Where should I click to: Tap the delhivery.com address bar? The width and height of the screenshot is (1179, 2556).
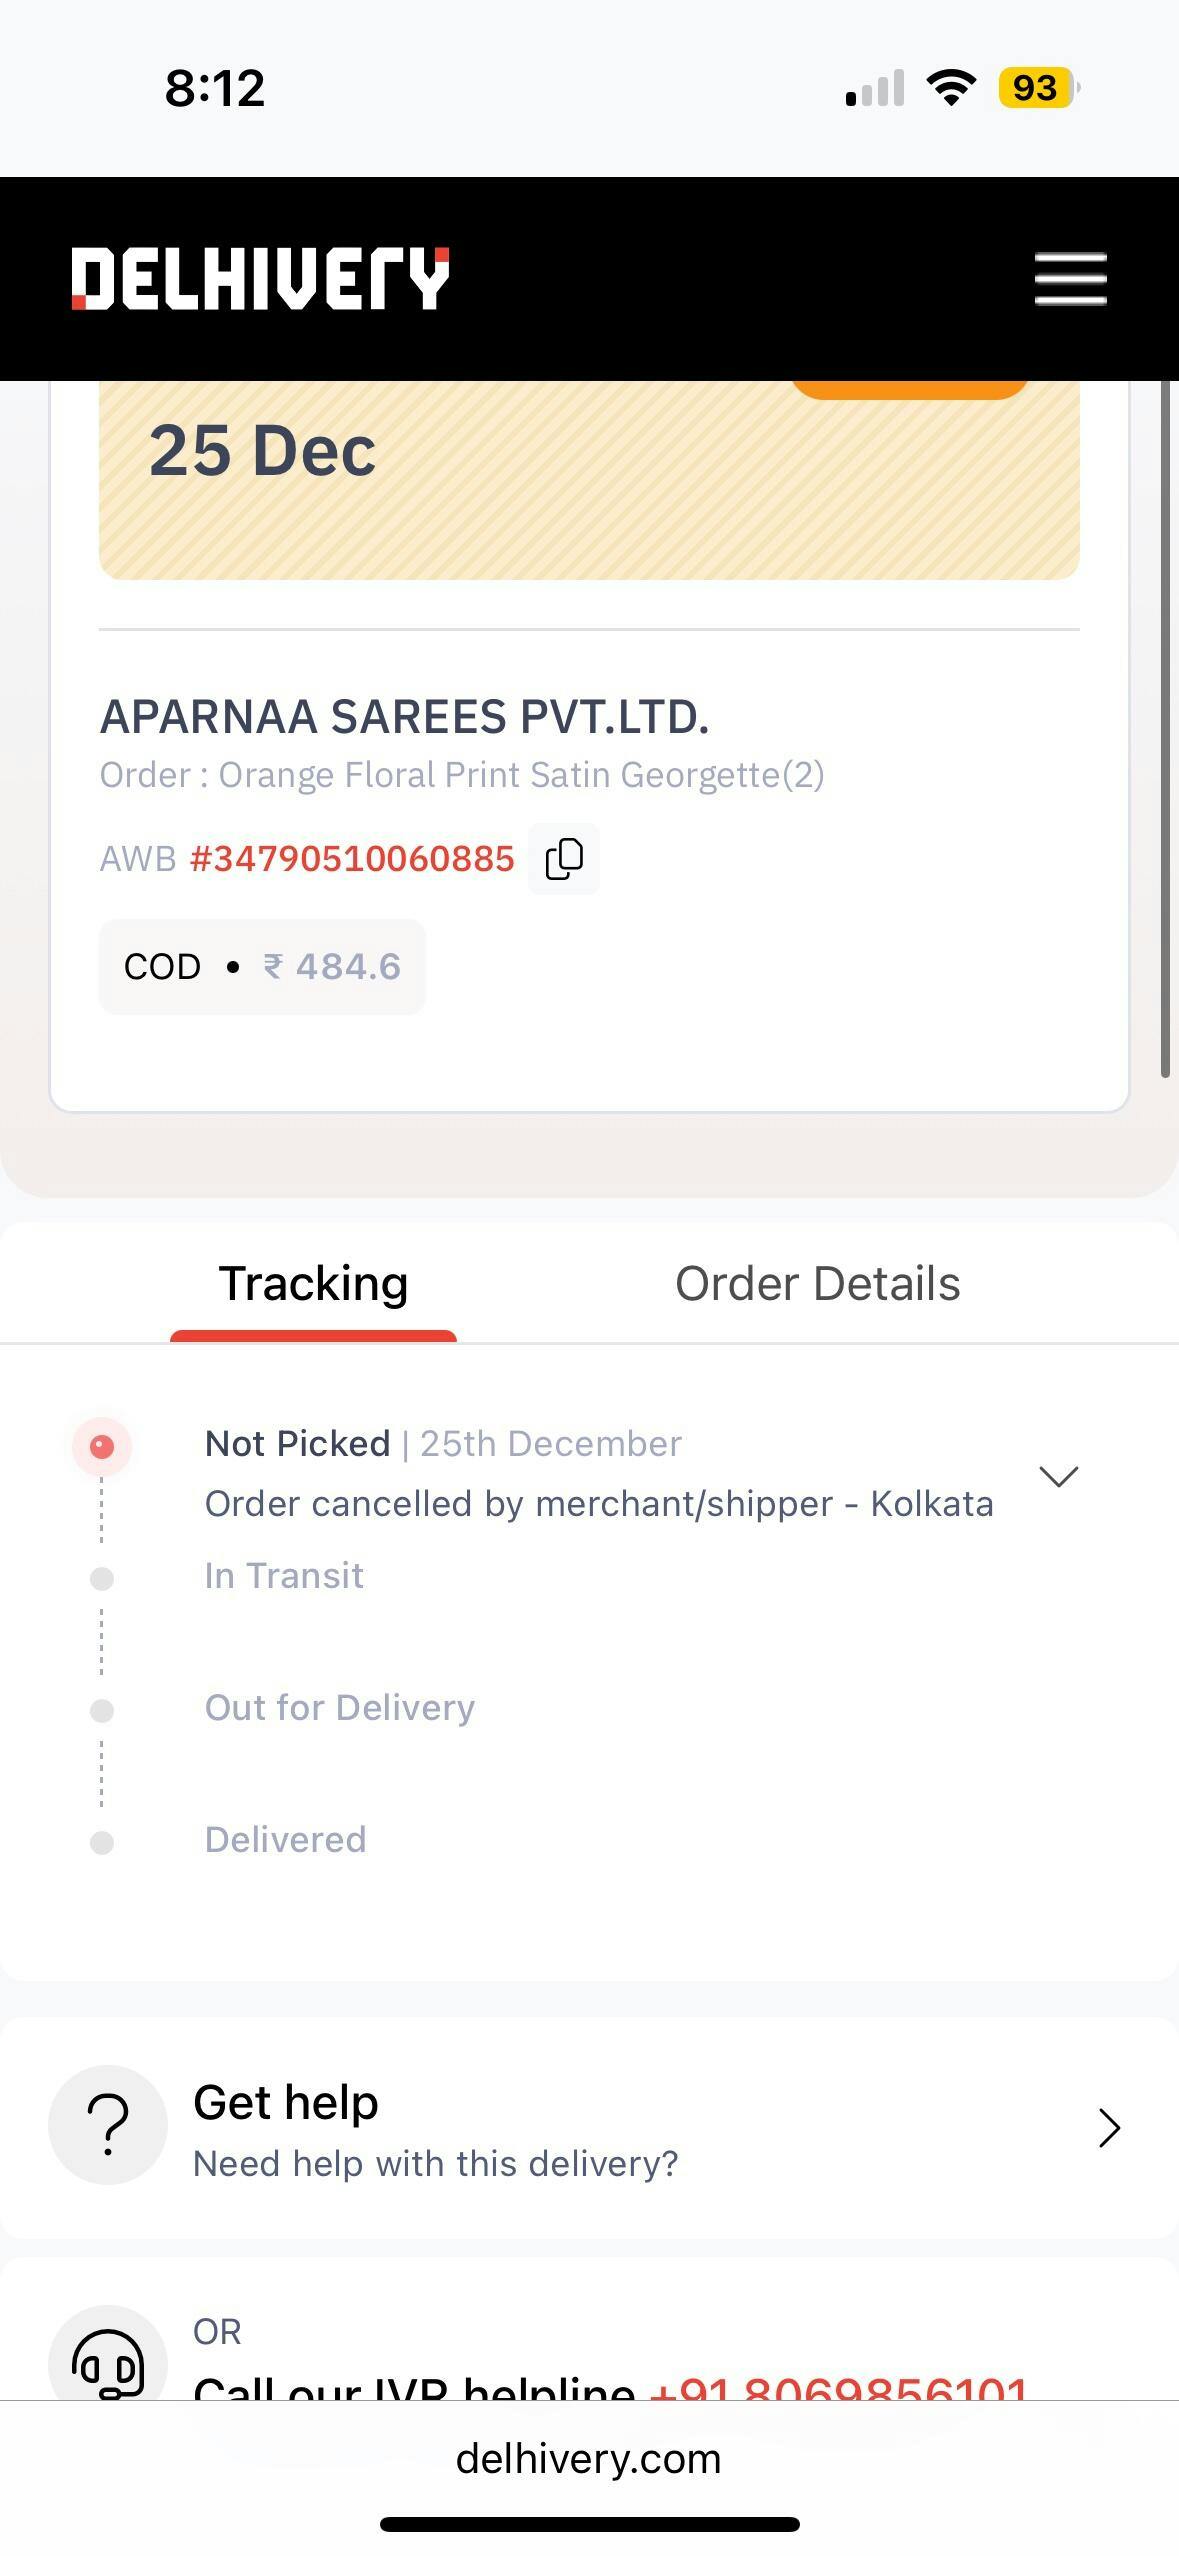coord(588,2459)
